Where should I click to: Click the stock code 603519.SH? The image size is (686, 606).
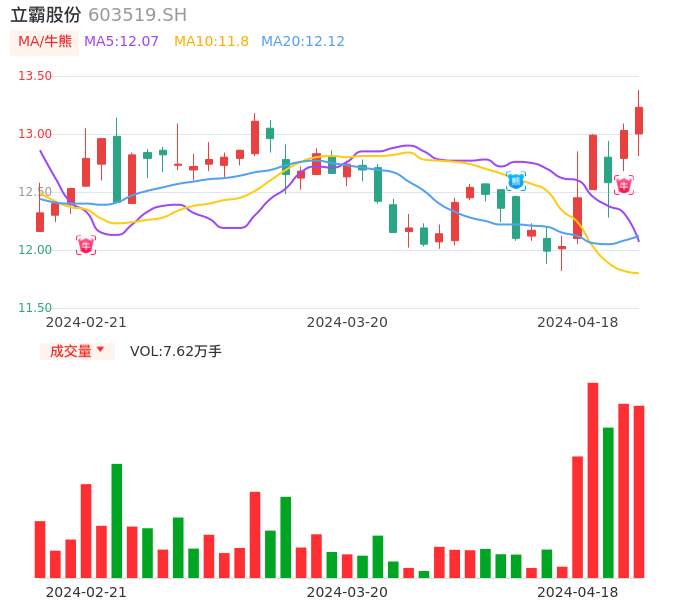pos(137,15)
